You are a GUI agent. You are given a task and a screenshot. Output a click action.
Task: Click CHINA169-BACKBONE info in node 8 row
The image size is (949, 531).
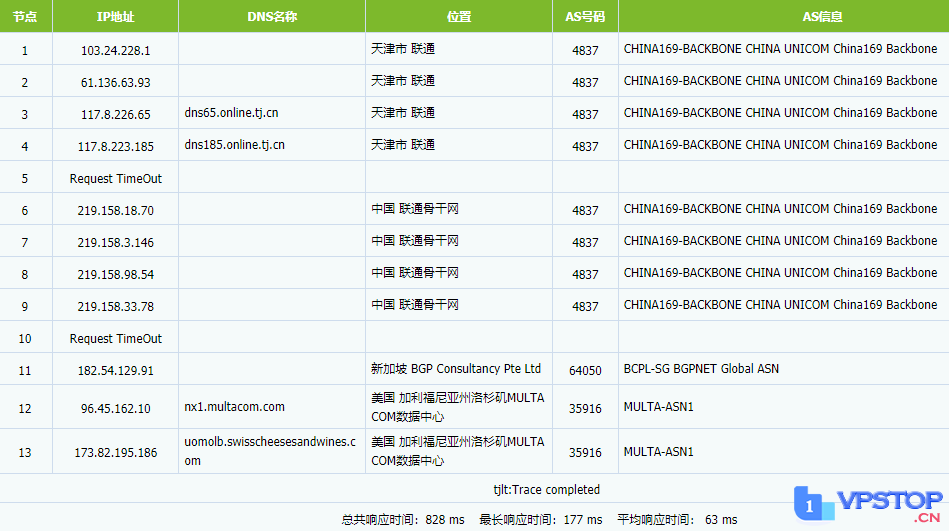[780, 273]
